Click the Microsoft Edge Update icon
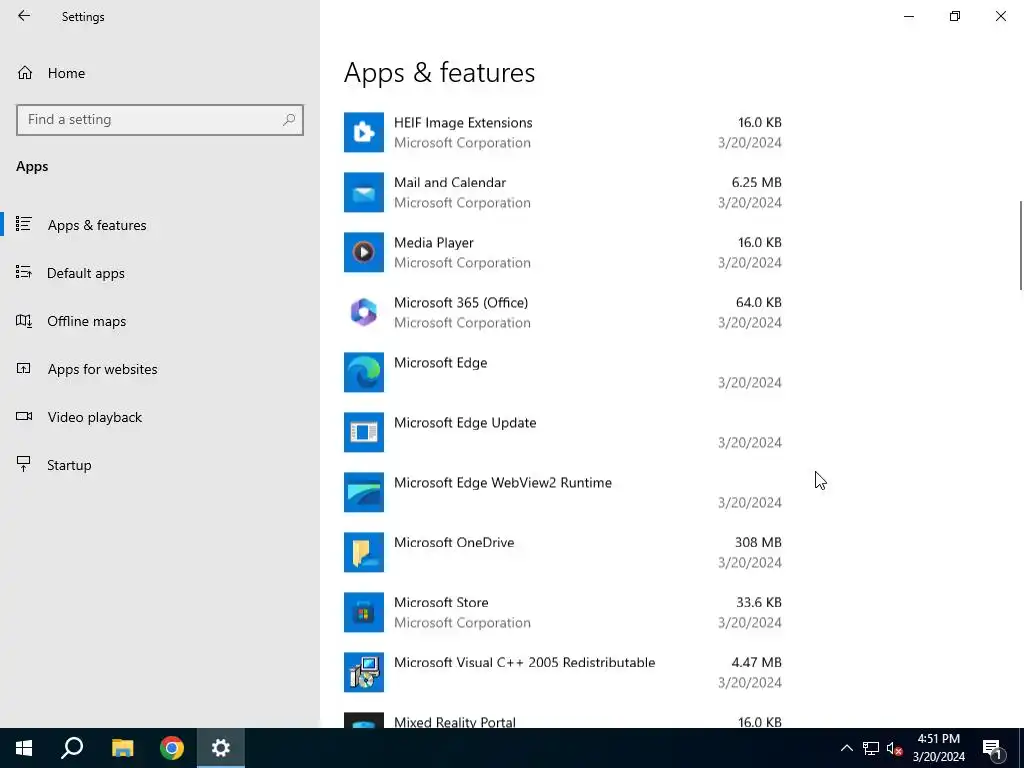The width and height of the screenshot is (1024, 768). pos(364,432)
